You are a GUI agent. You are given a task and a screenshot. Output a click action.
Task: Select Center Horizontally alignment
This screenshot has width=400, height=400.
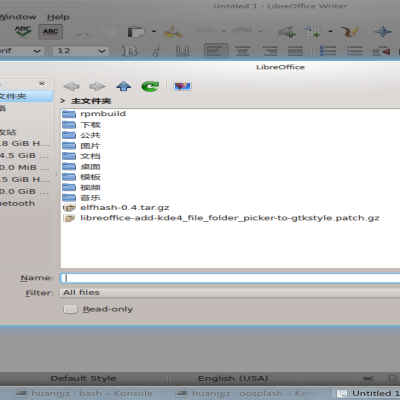242,51
